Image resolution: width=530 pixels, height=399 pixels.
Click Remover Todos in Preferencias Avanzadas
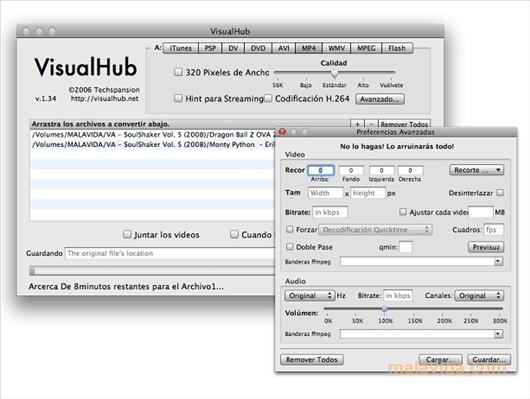coord(312,359)
